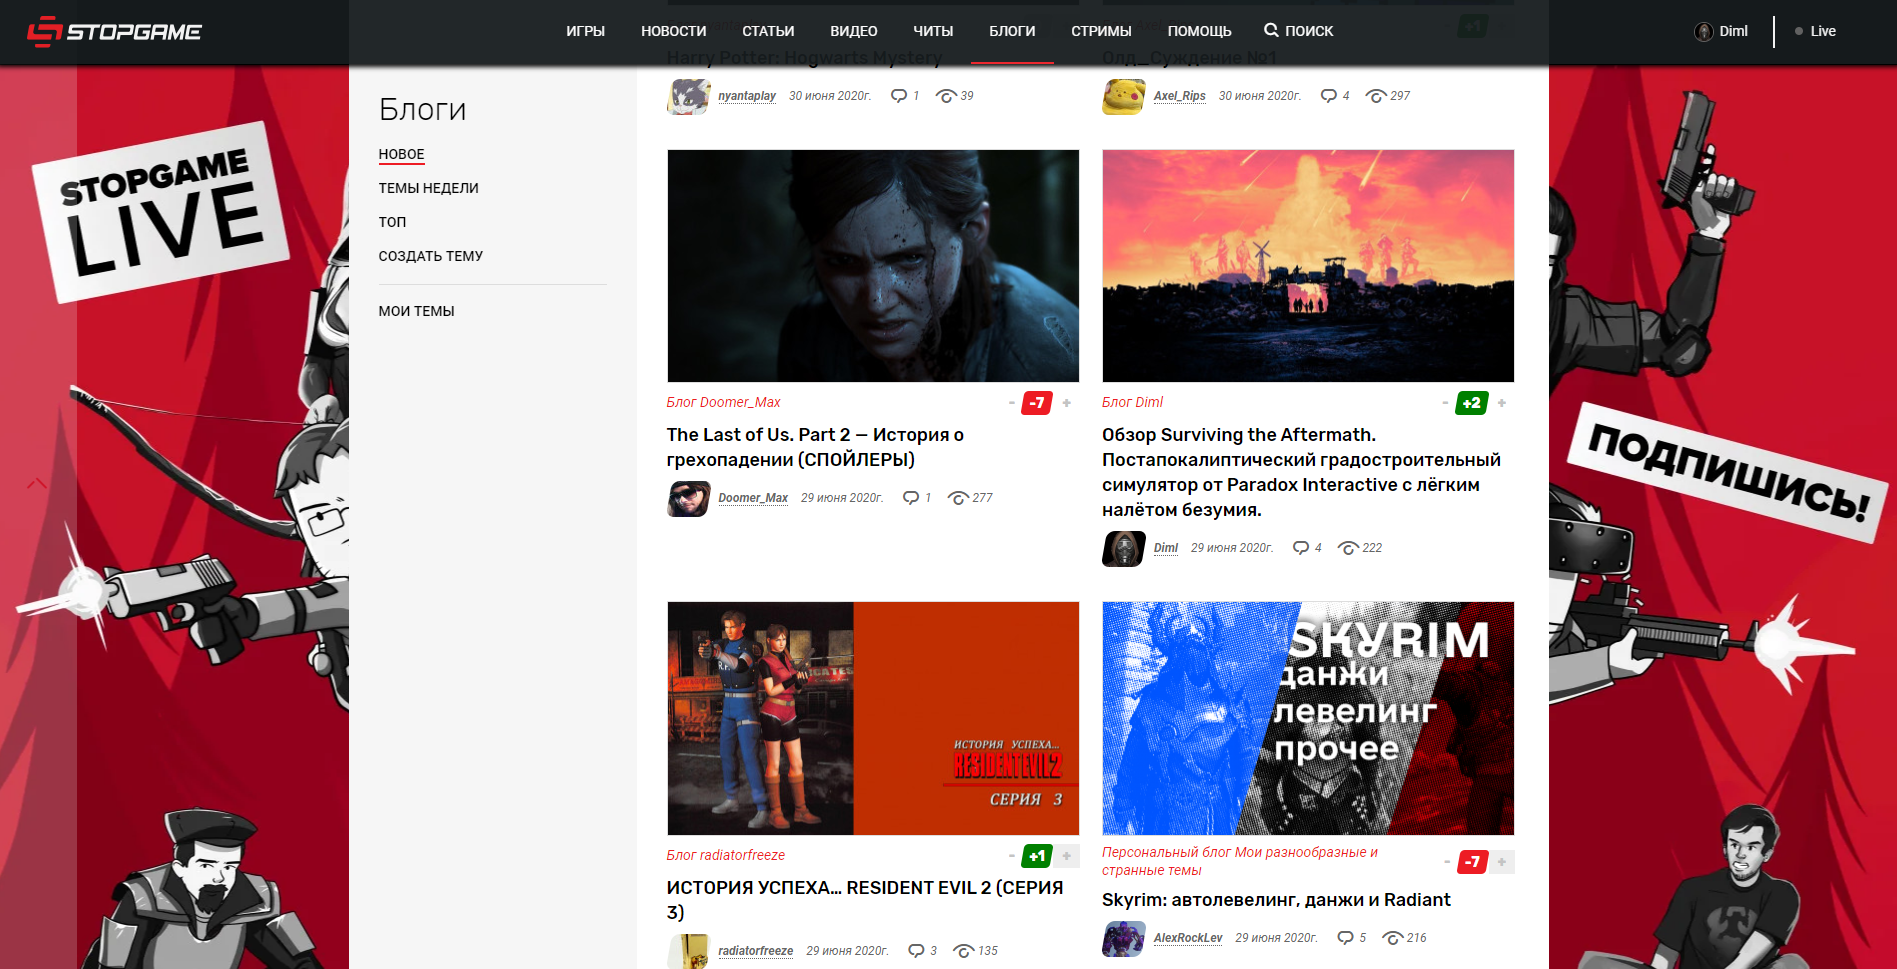Open ЧИТЫ menu
Image resolution: width=1897 pixels, height=969 pixels.
[x=933, y=31]
